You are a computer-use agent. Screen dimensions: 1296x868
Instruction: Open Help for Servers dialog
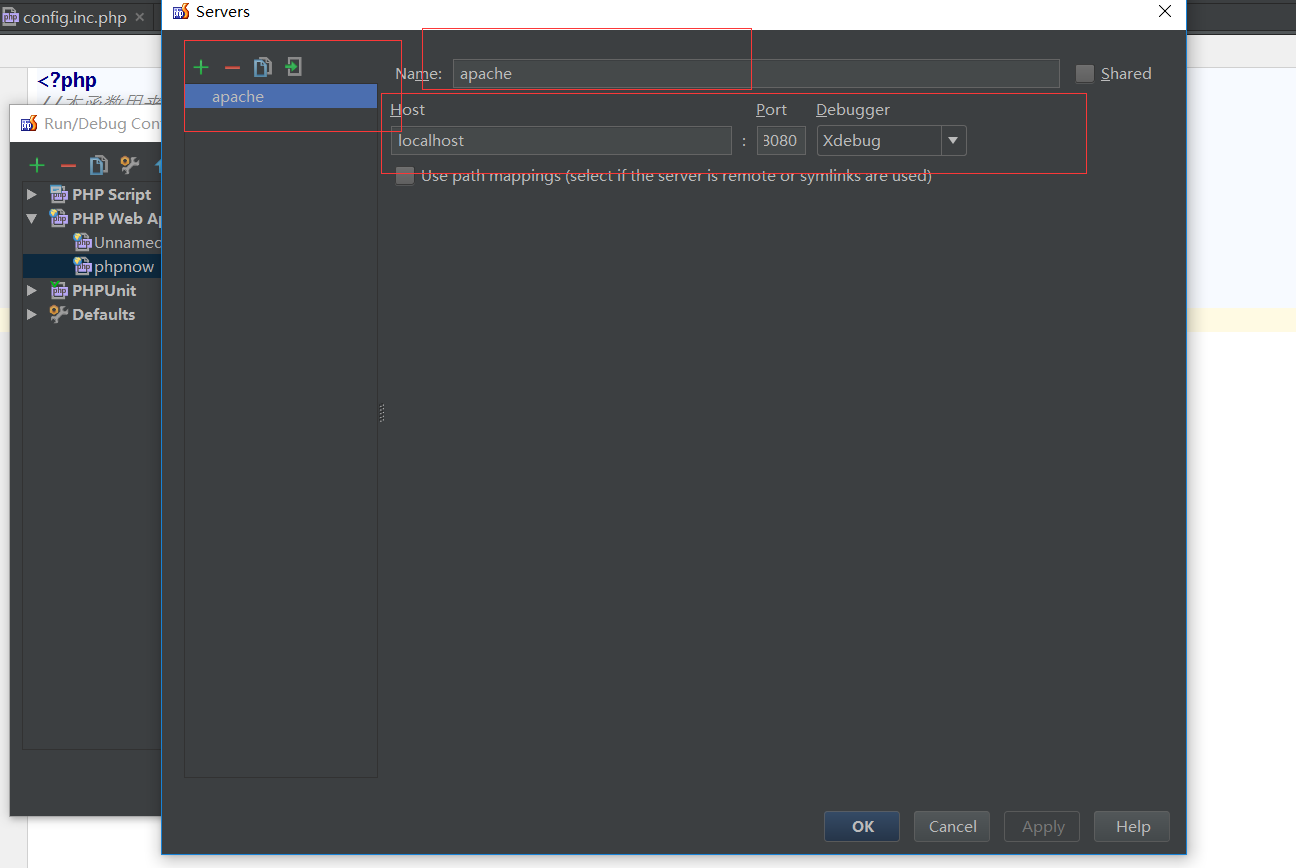coord(1132,827)
